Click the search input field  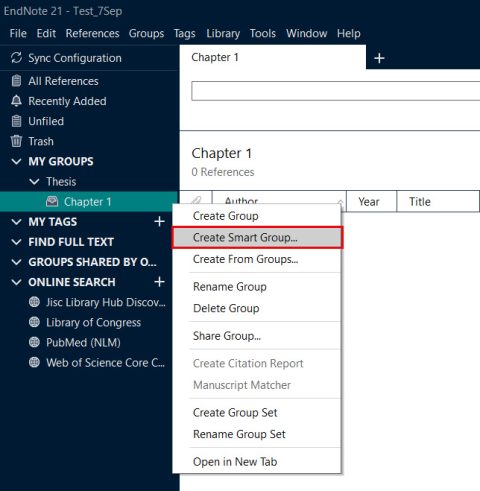click(x=335, y=91)
